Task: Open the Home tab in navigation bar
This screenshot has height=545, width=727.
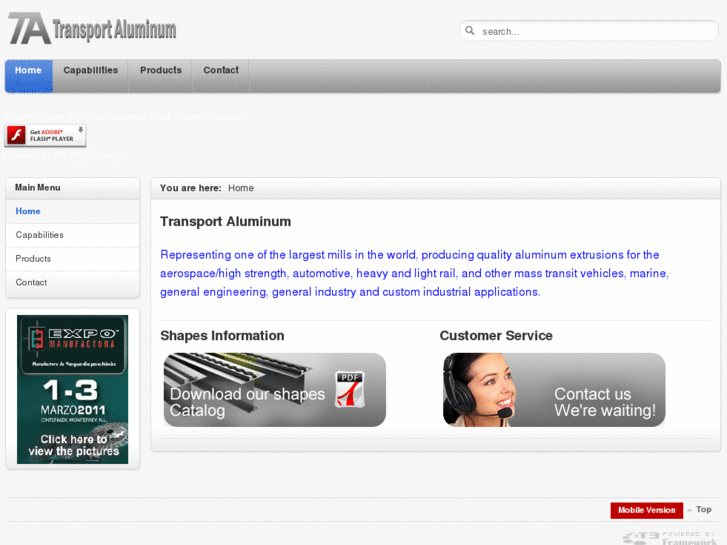Action: (x=29, y=76)
